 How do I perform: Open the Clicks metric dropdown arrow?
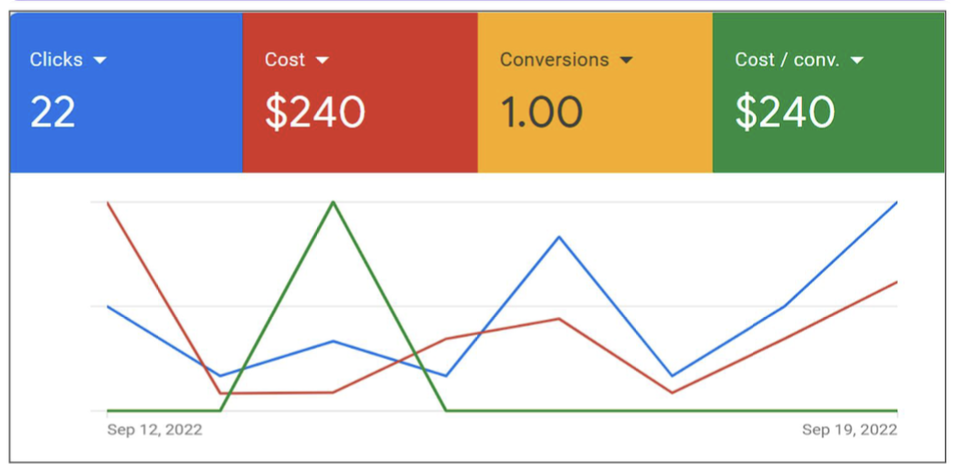point(99,60)
